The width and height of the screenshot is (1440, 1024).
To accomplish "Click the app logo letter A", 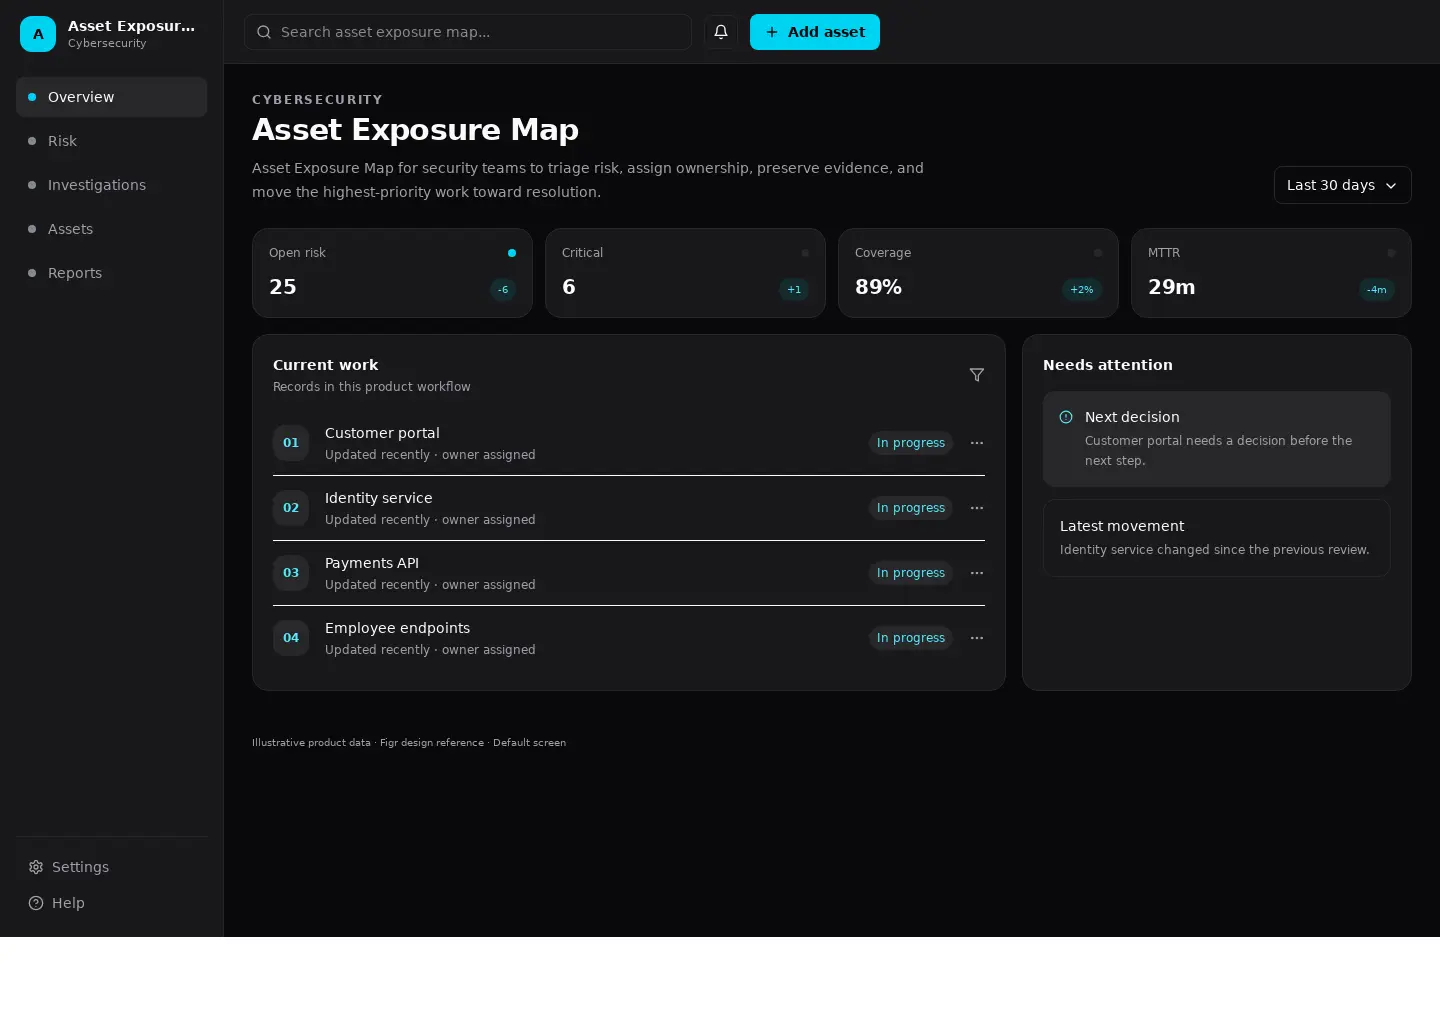I will pos(38,34).
